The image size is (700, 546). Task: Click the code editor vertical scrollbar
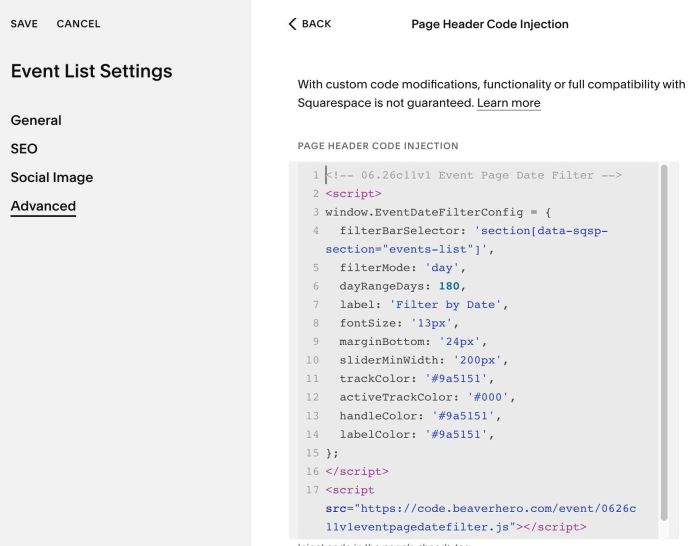click(664, 342)
